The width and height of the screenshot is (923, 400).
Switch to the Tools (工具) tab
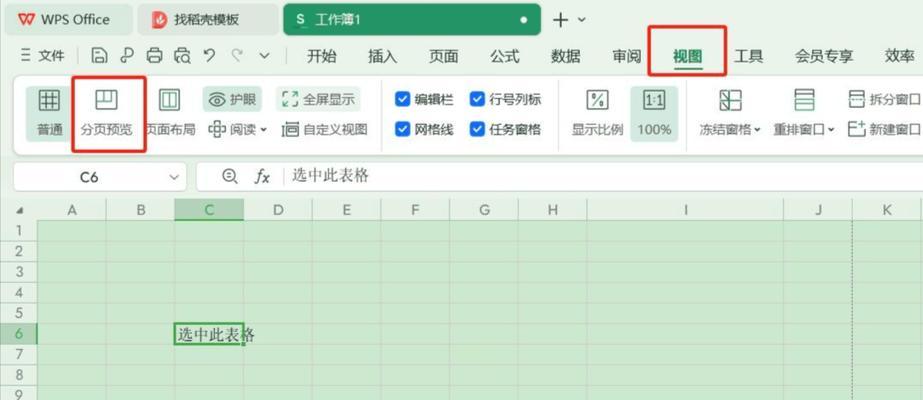pyautogui.click(x=748, y=56)
